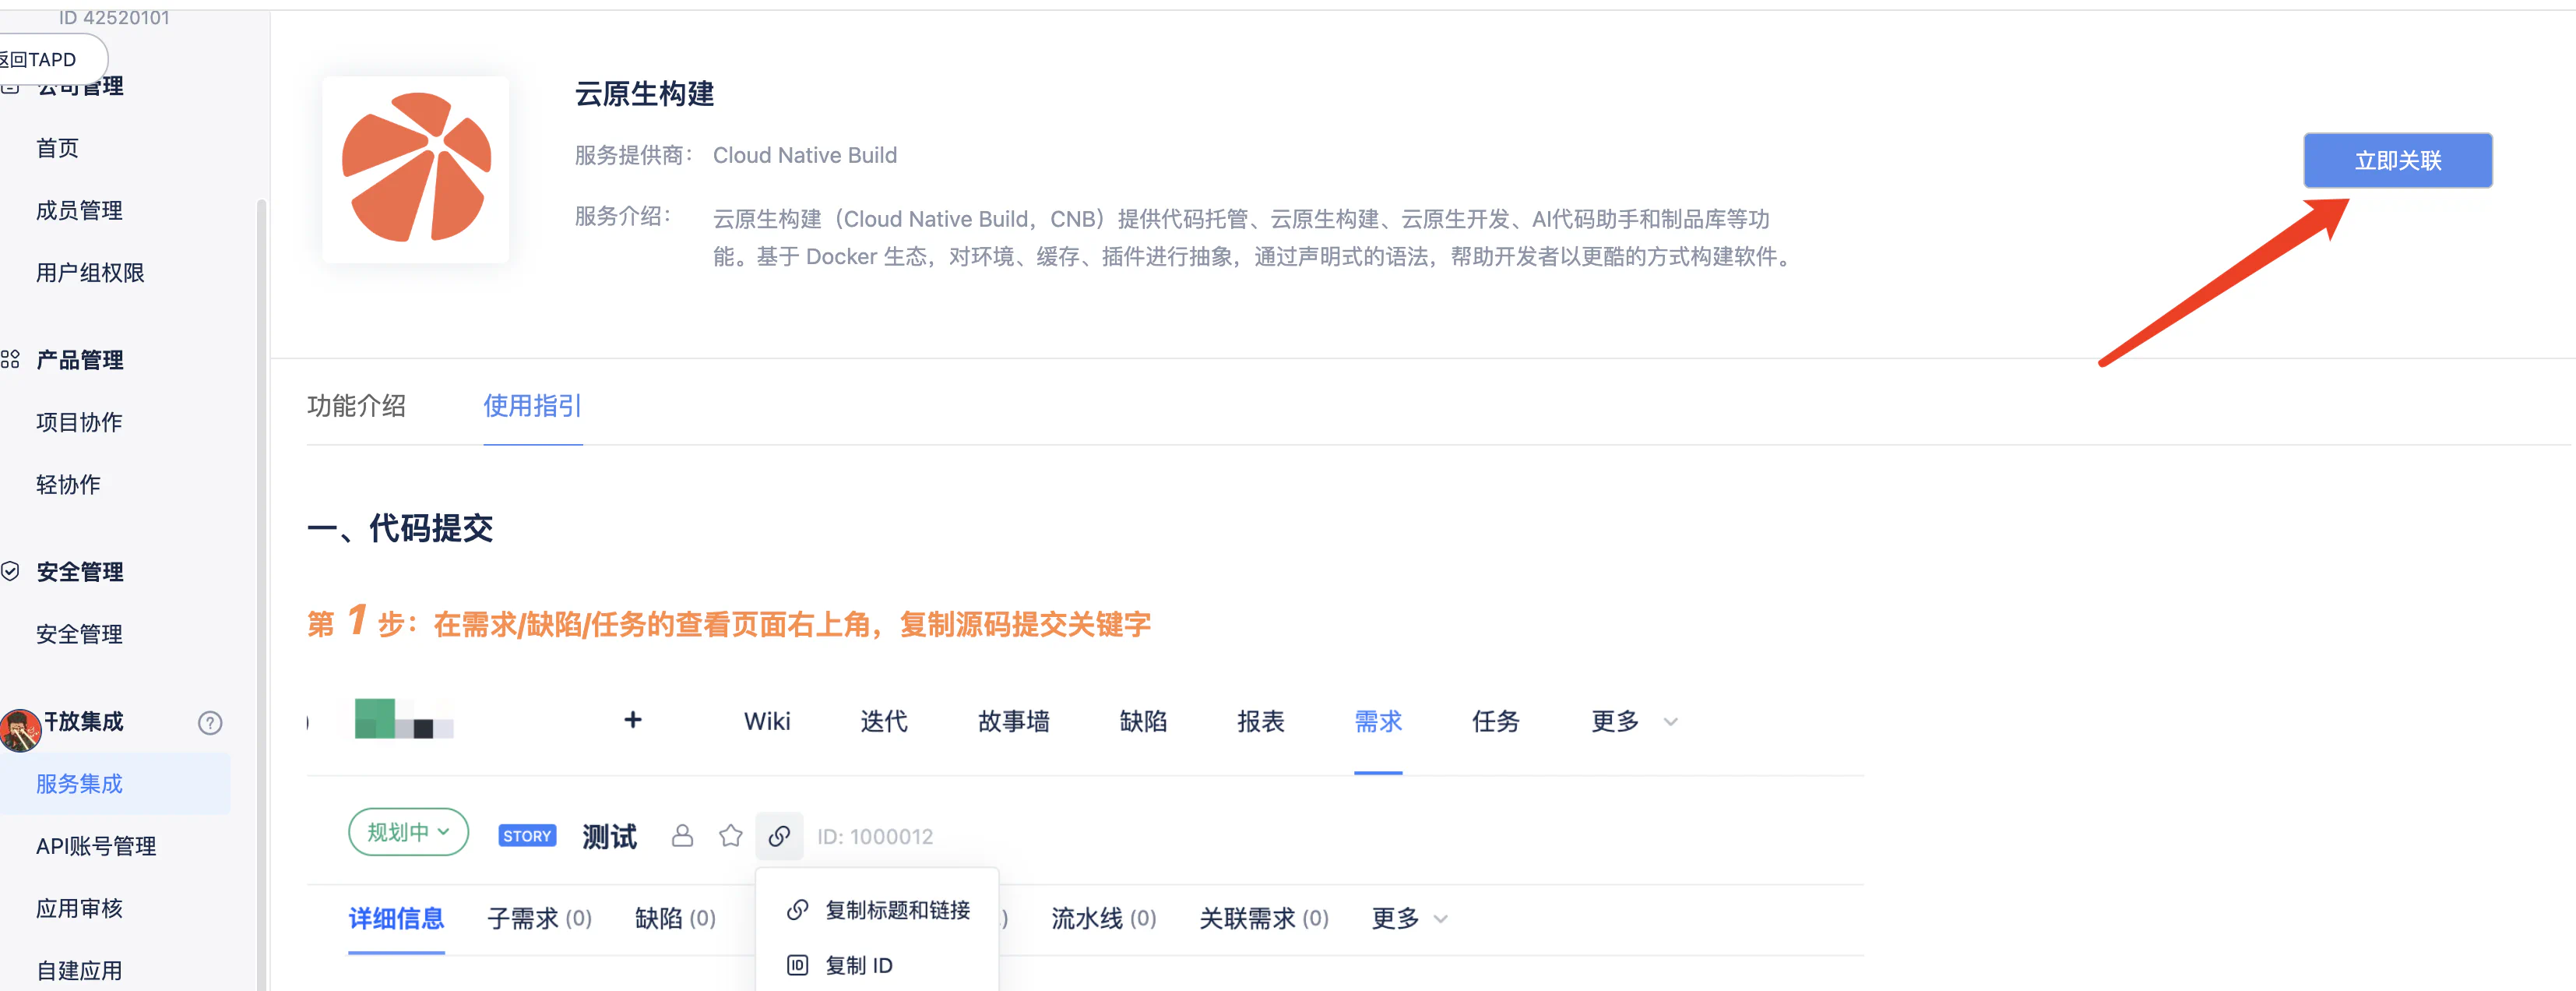Click the plus icon before Wiki
This screenshot has height=991, width=2576.
632,720
